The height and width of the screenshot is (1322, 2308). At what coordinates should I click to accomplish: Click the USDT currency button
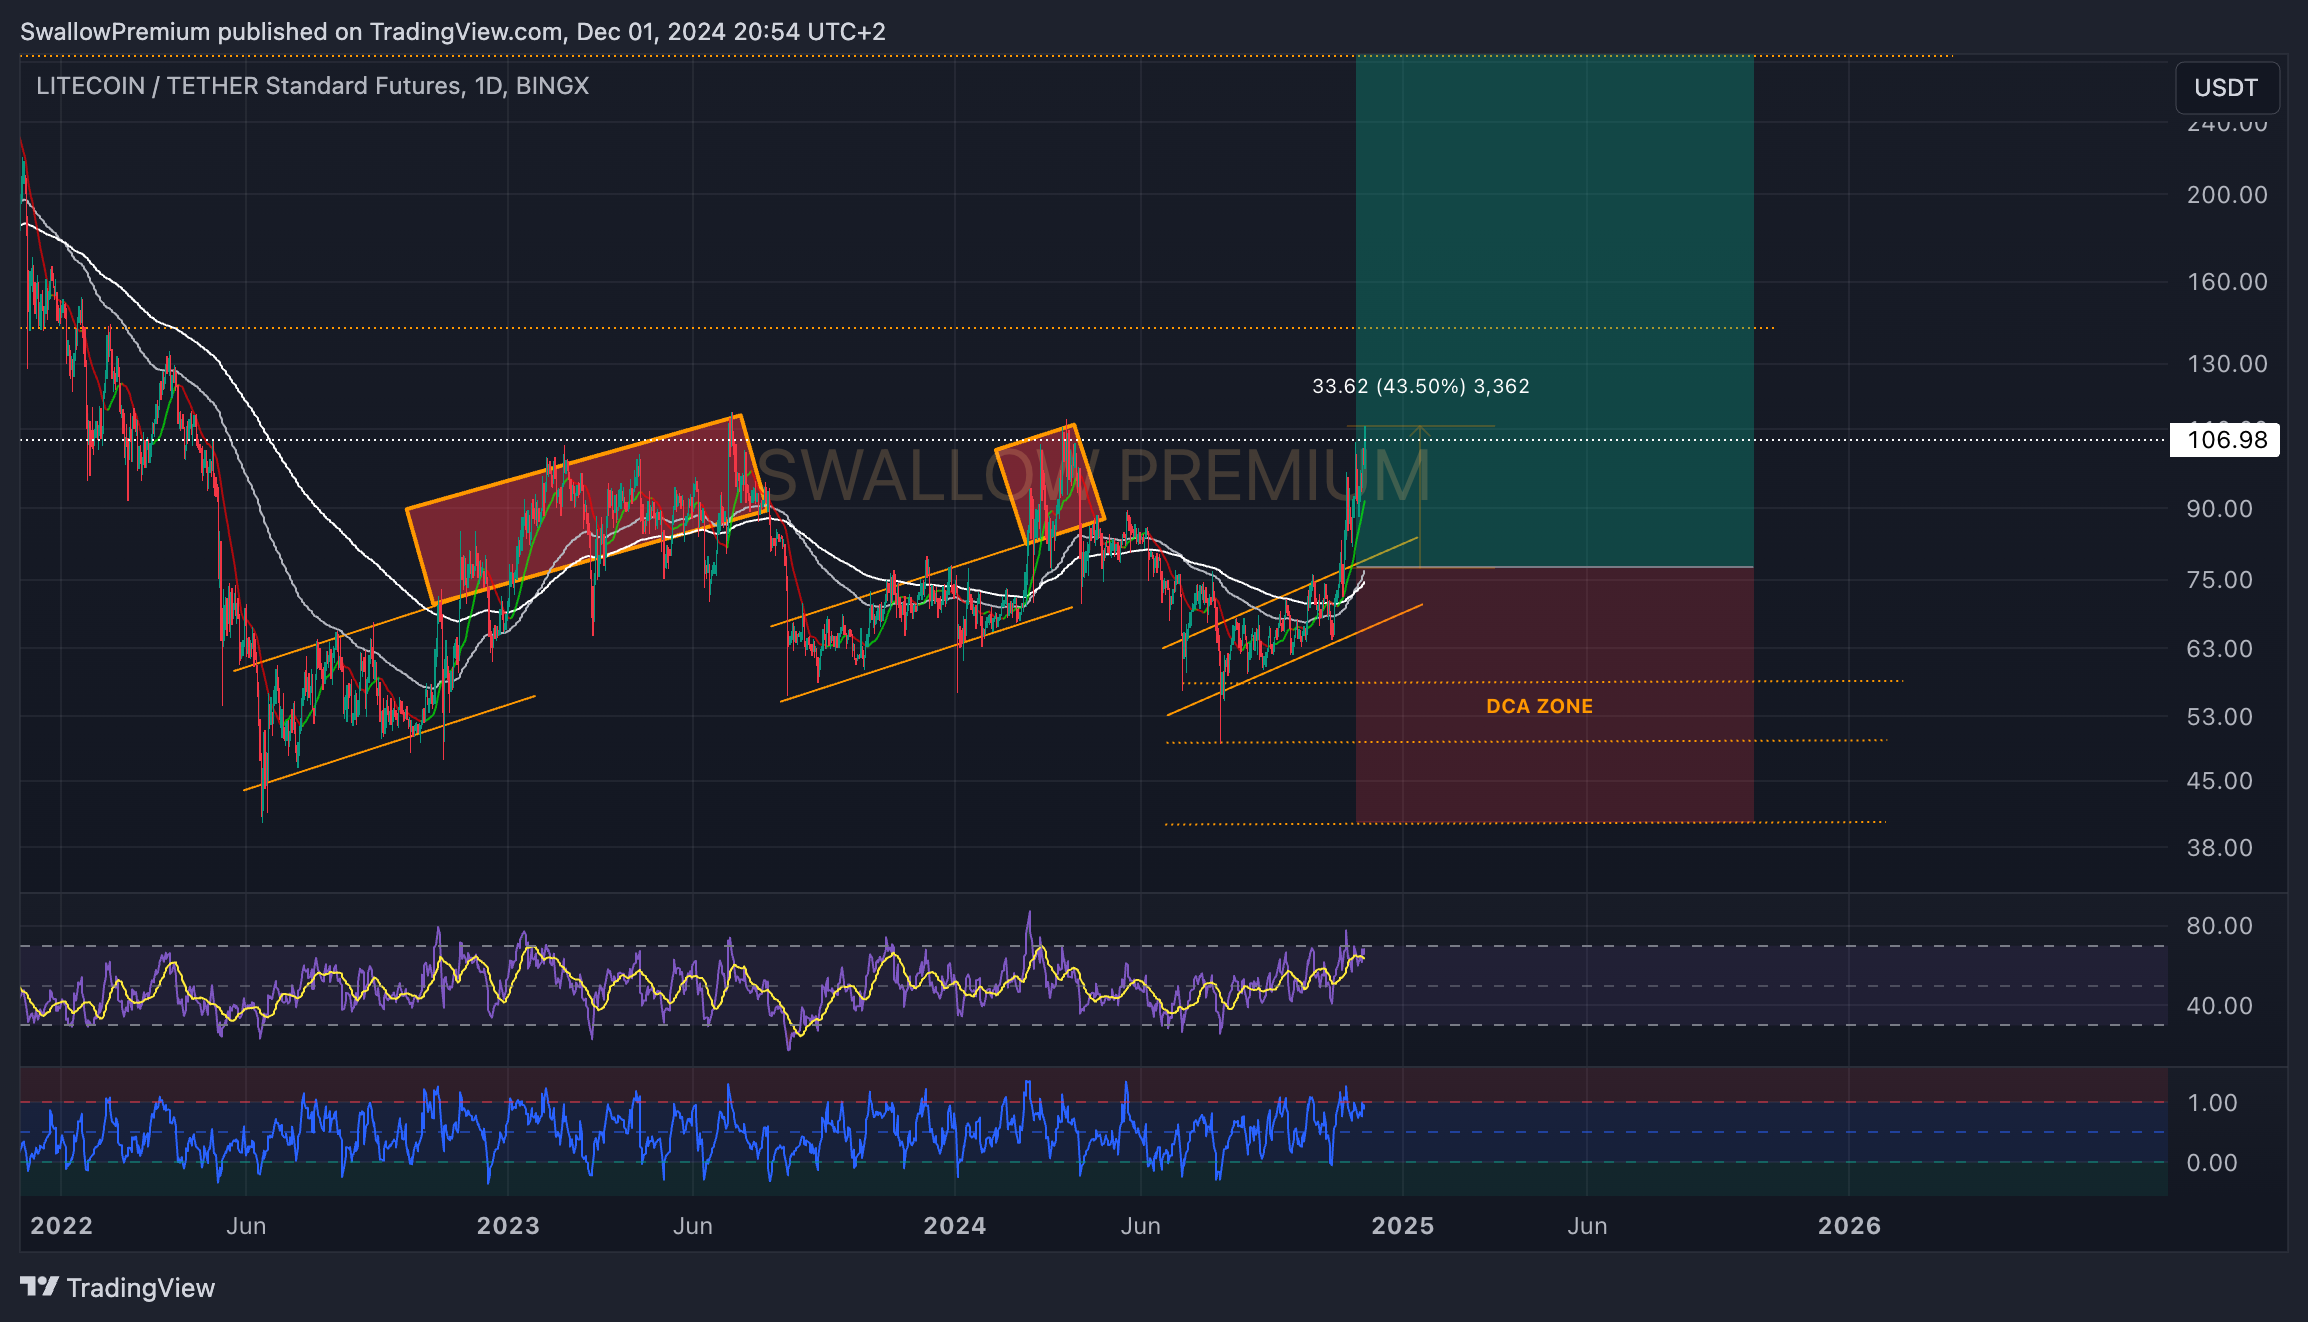(x=2226, y=88)
